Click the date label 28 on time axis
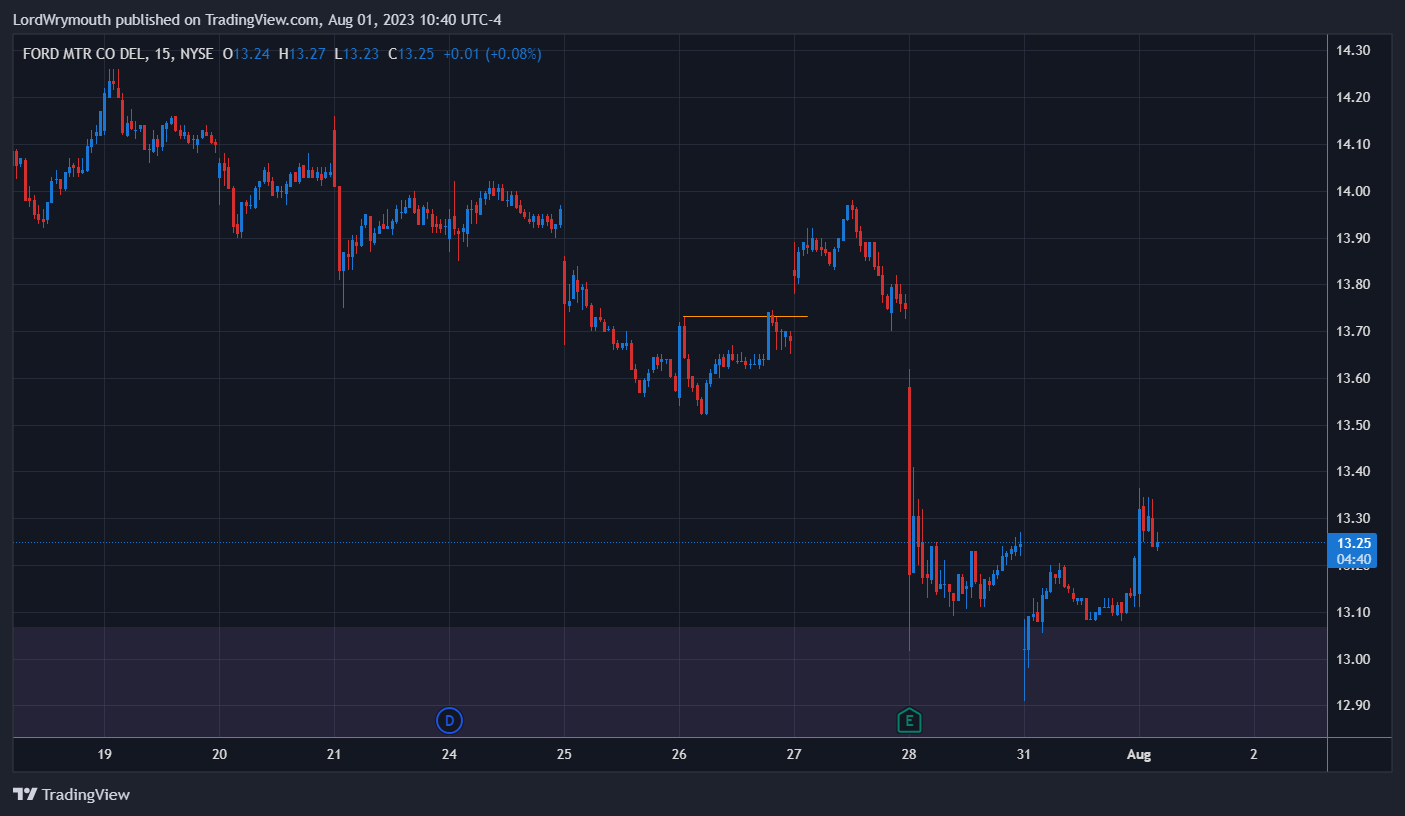 pos(909,755)
